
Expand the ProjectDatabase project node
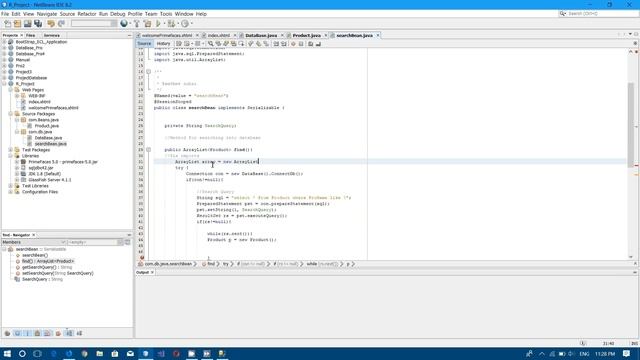click(x=4, y=78)
